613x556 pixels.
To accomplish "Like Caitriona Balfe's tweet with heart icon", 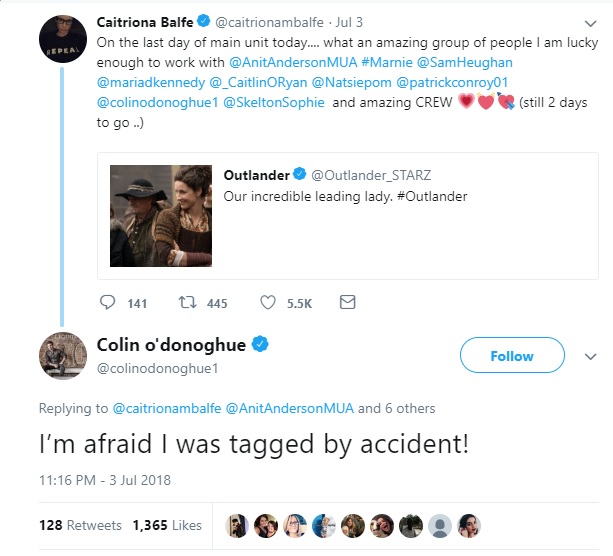I will click(268, 303).
